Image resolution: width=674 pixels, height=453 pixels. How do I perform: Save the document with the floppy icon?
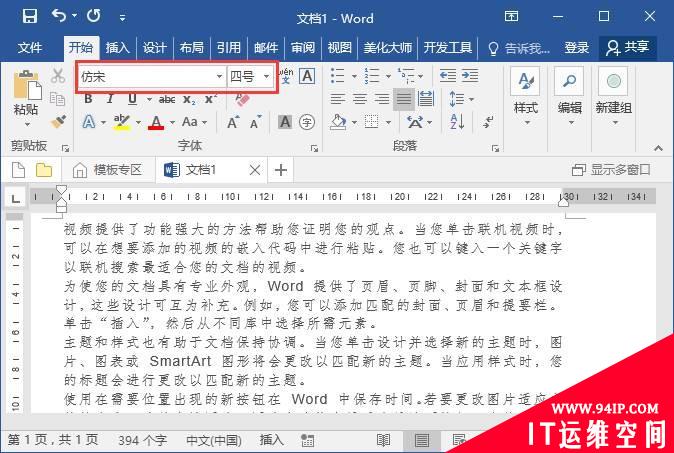(30, 17)
